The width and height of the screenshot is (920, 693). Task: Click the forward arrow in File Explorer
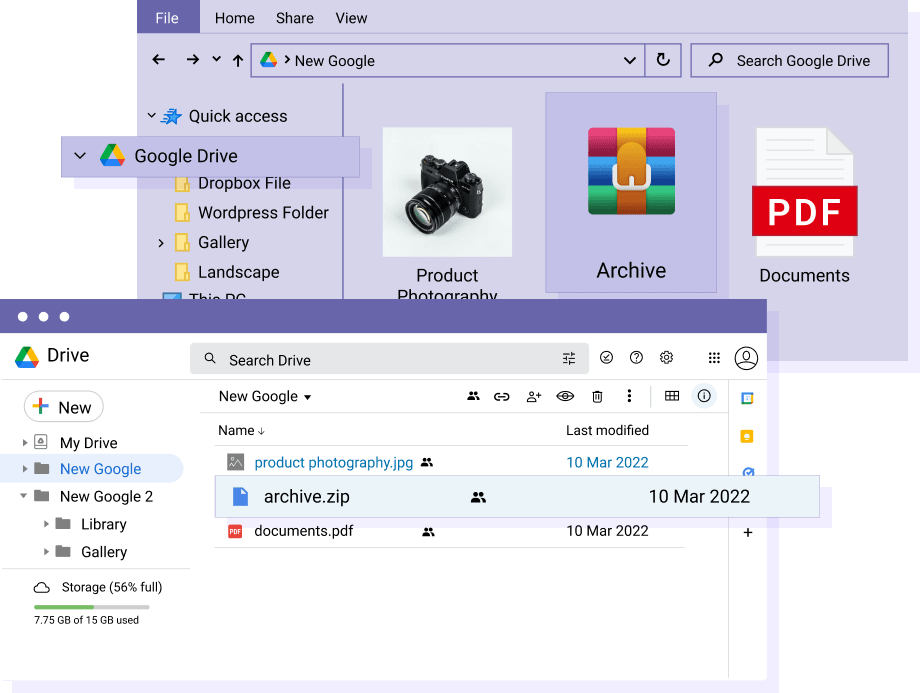pyautogui.click(x=192, y=59)
